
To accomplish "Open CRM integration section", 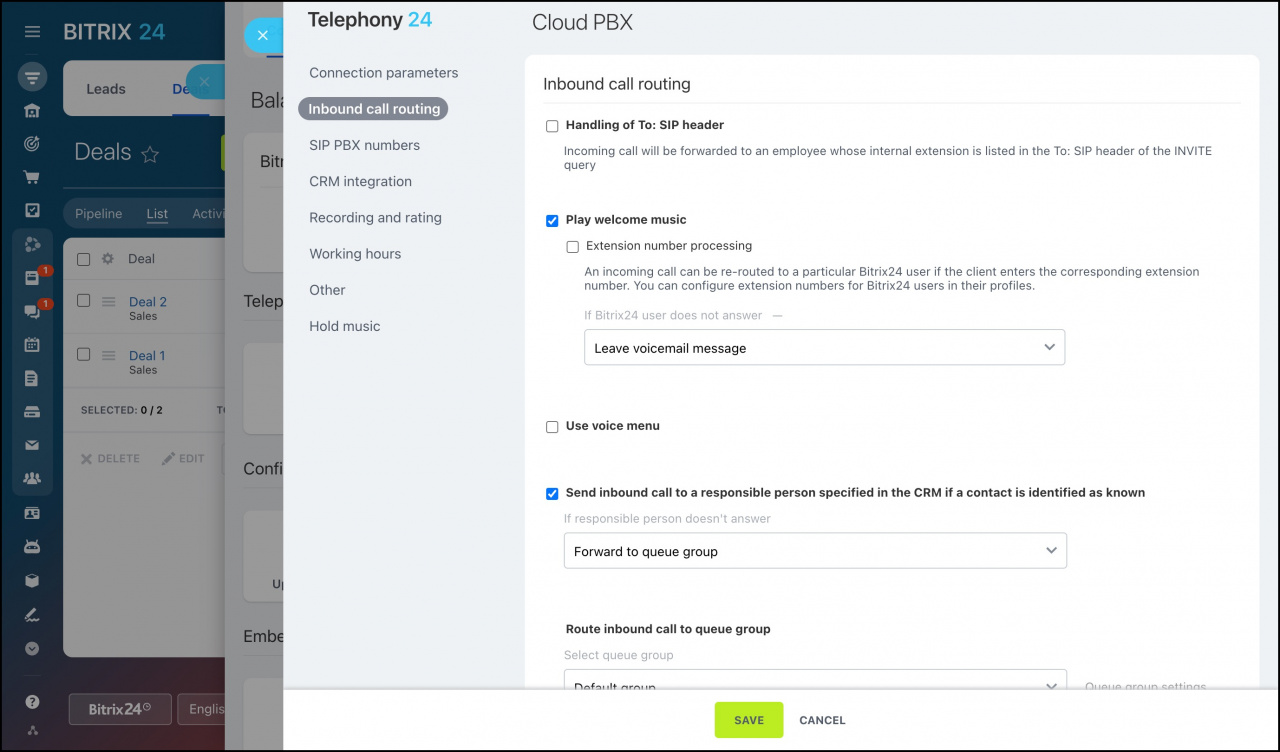I will [361, 181].
